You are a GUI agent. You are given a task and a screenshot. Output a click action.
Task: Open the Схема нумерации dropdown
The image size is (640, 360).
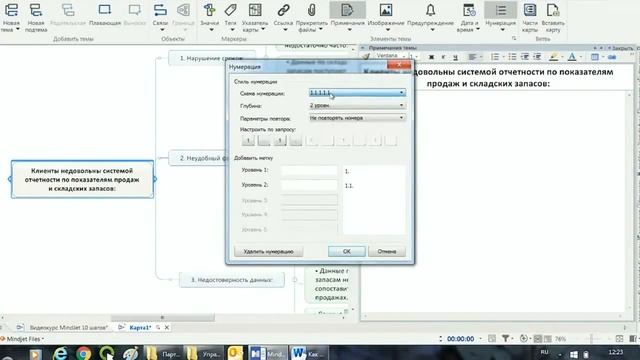(357, 93)
